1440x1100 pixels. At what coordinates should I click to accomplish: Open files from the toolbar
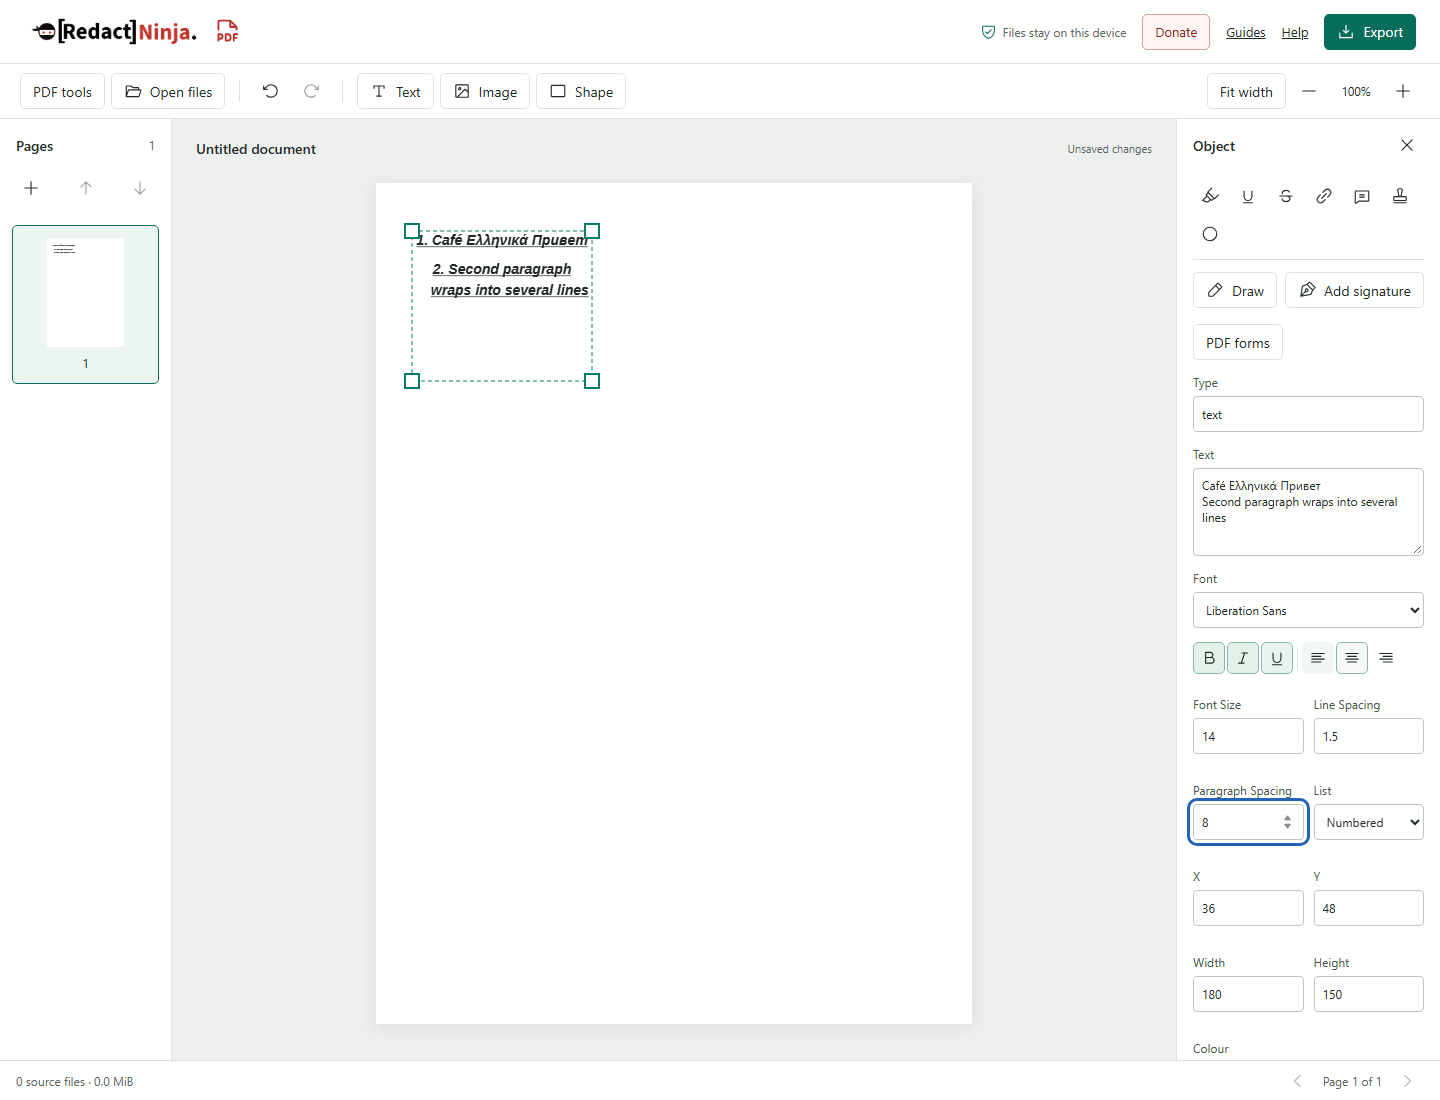pos(168,91)
